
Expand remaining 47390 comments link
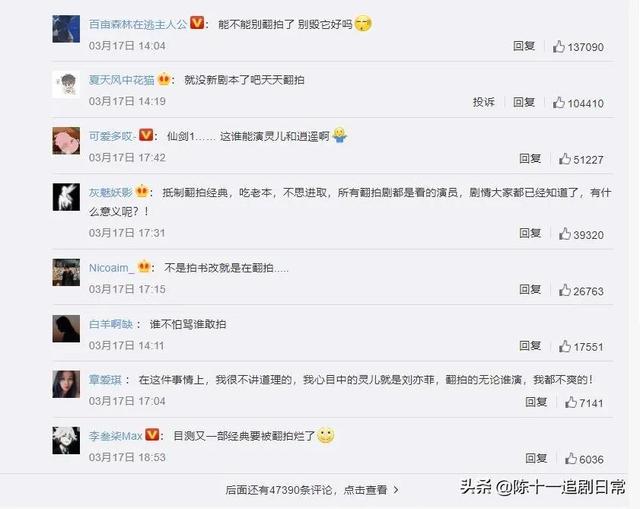click(312, 489)
